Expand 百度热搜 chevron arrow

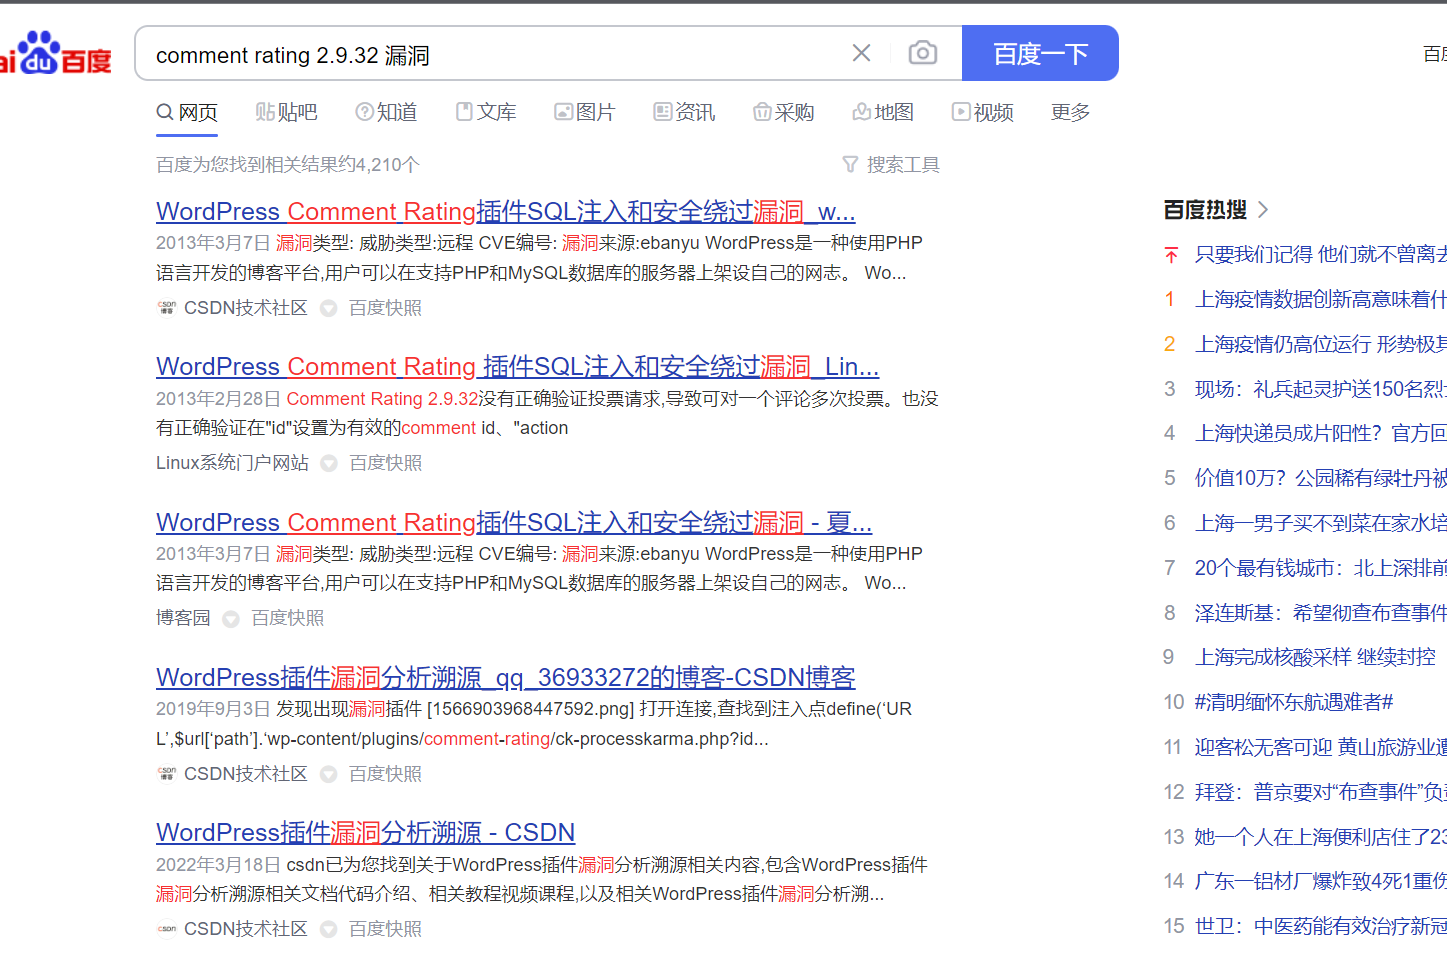point(1263,210)
